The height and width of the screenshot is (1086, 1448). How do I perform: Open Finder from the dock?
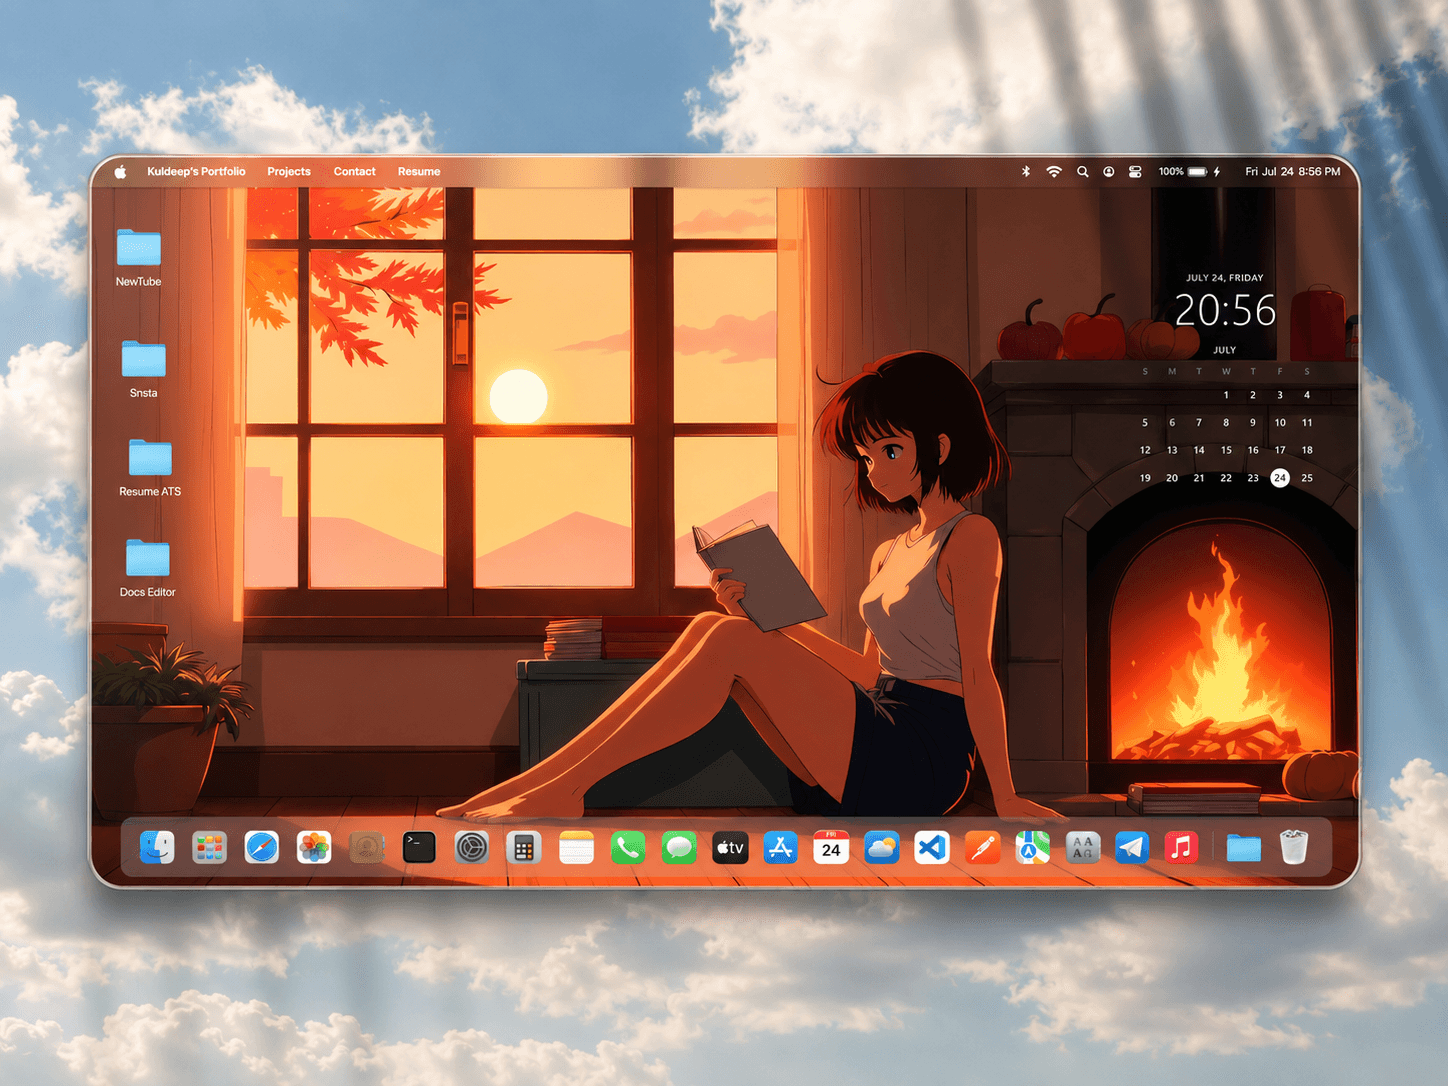click(157, 848)
